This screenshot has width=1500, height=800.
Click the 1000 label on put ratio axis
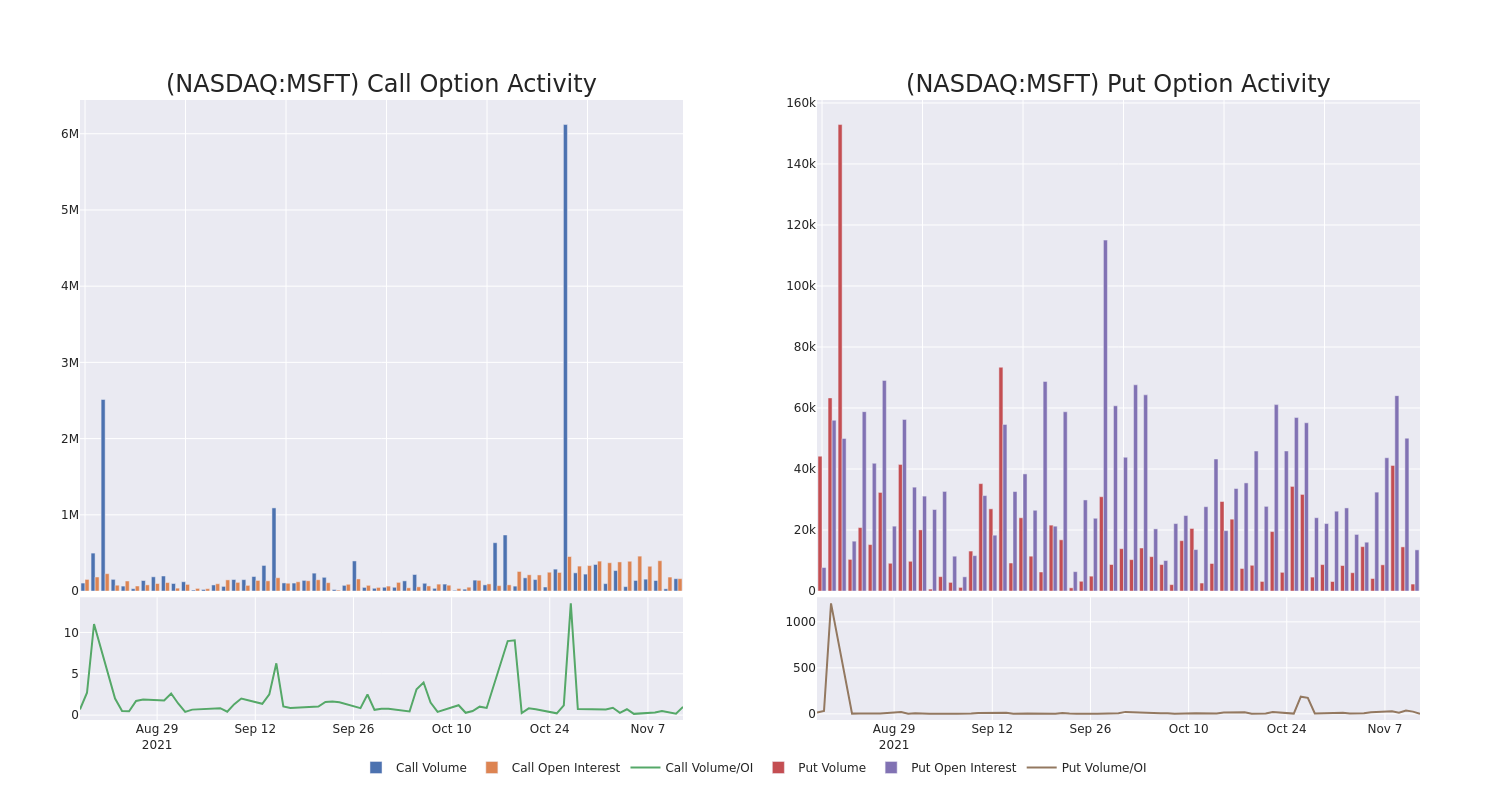(x=800, y=622)
